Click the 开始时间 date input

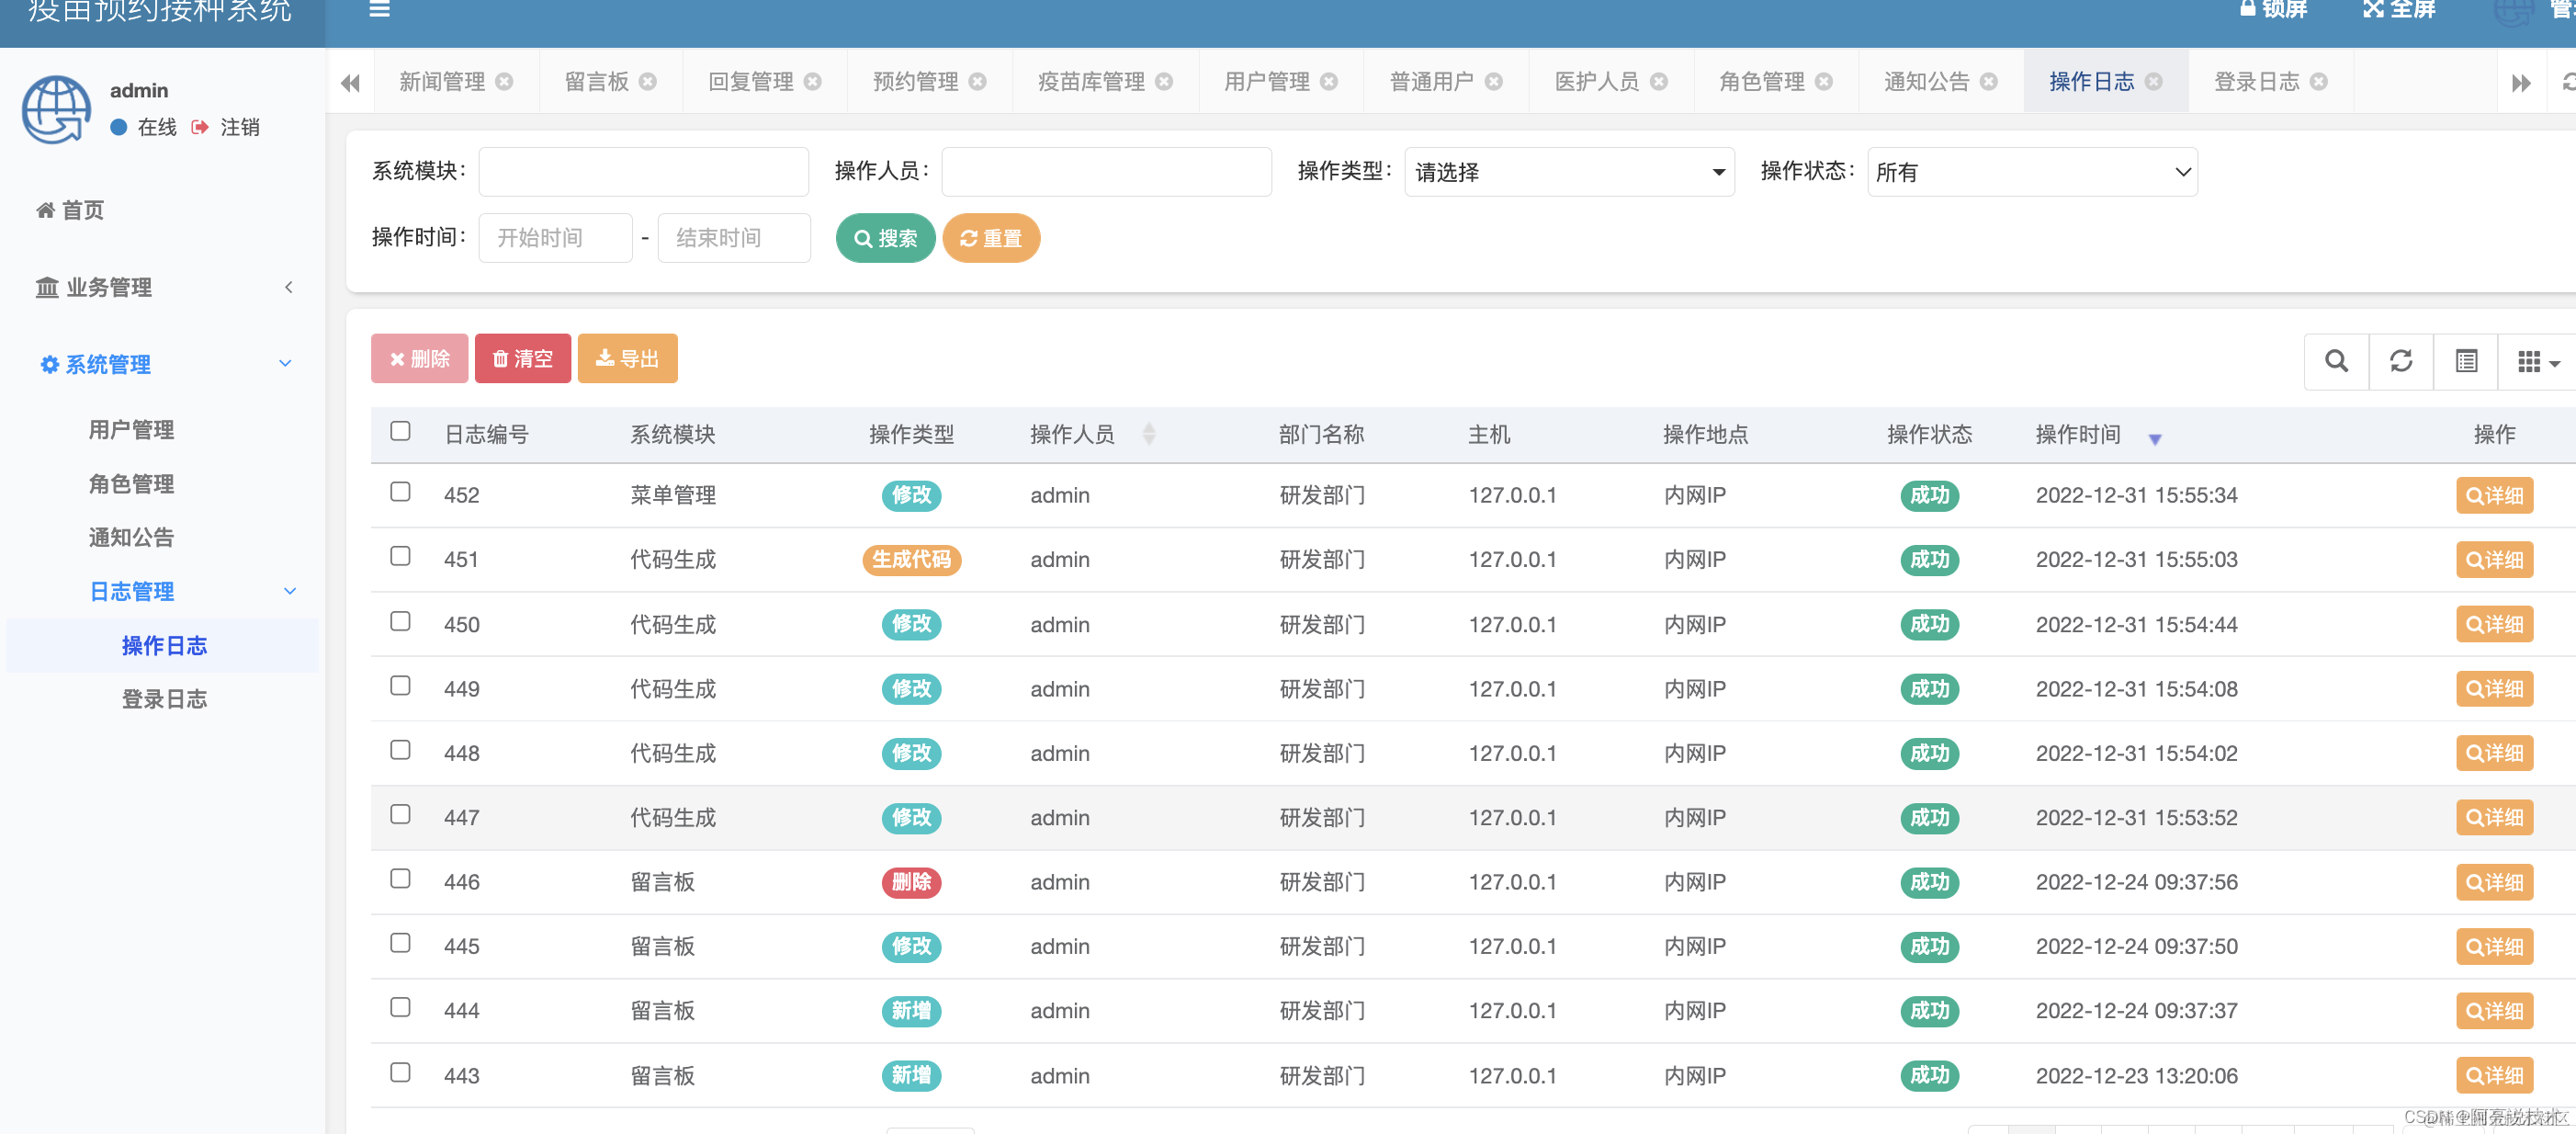pos(555,238)
